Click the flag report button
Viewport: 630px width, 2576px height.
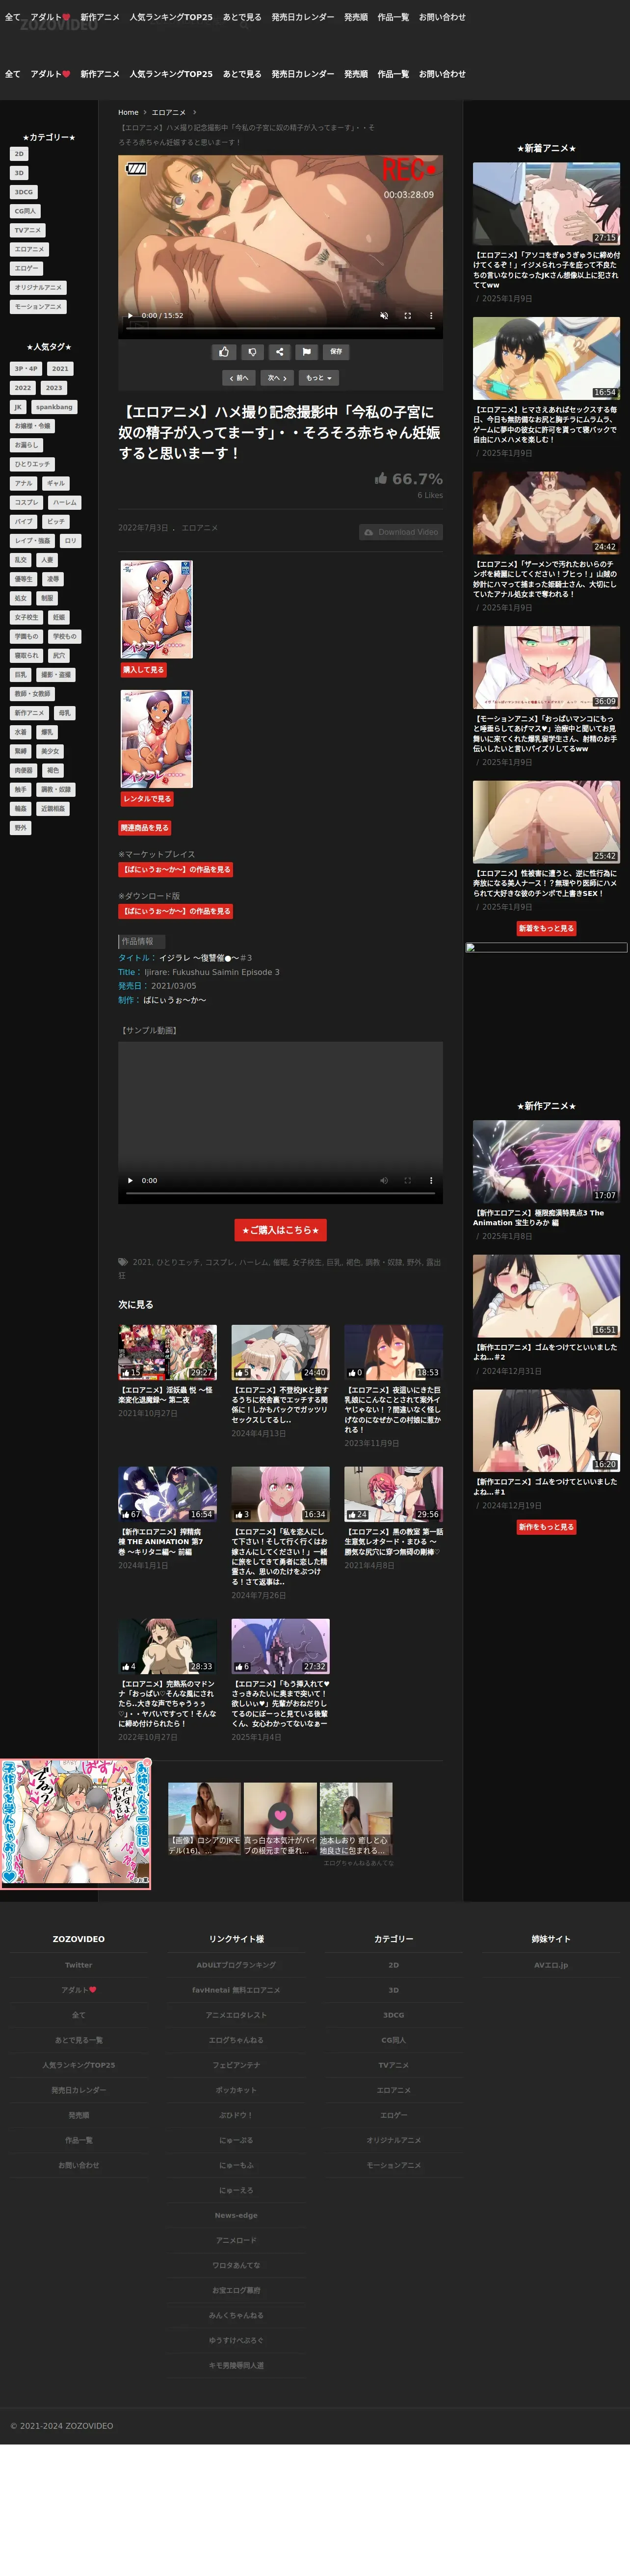click(x=307, y=352)
